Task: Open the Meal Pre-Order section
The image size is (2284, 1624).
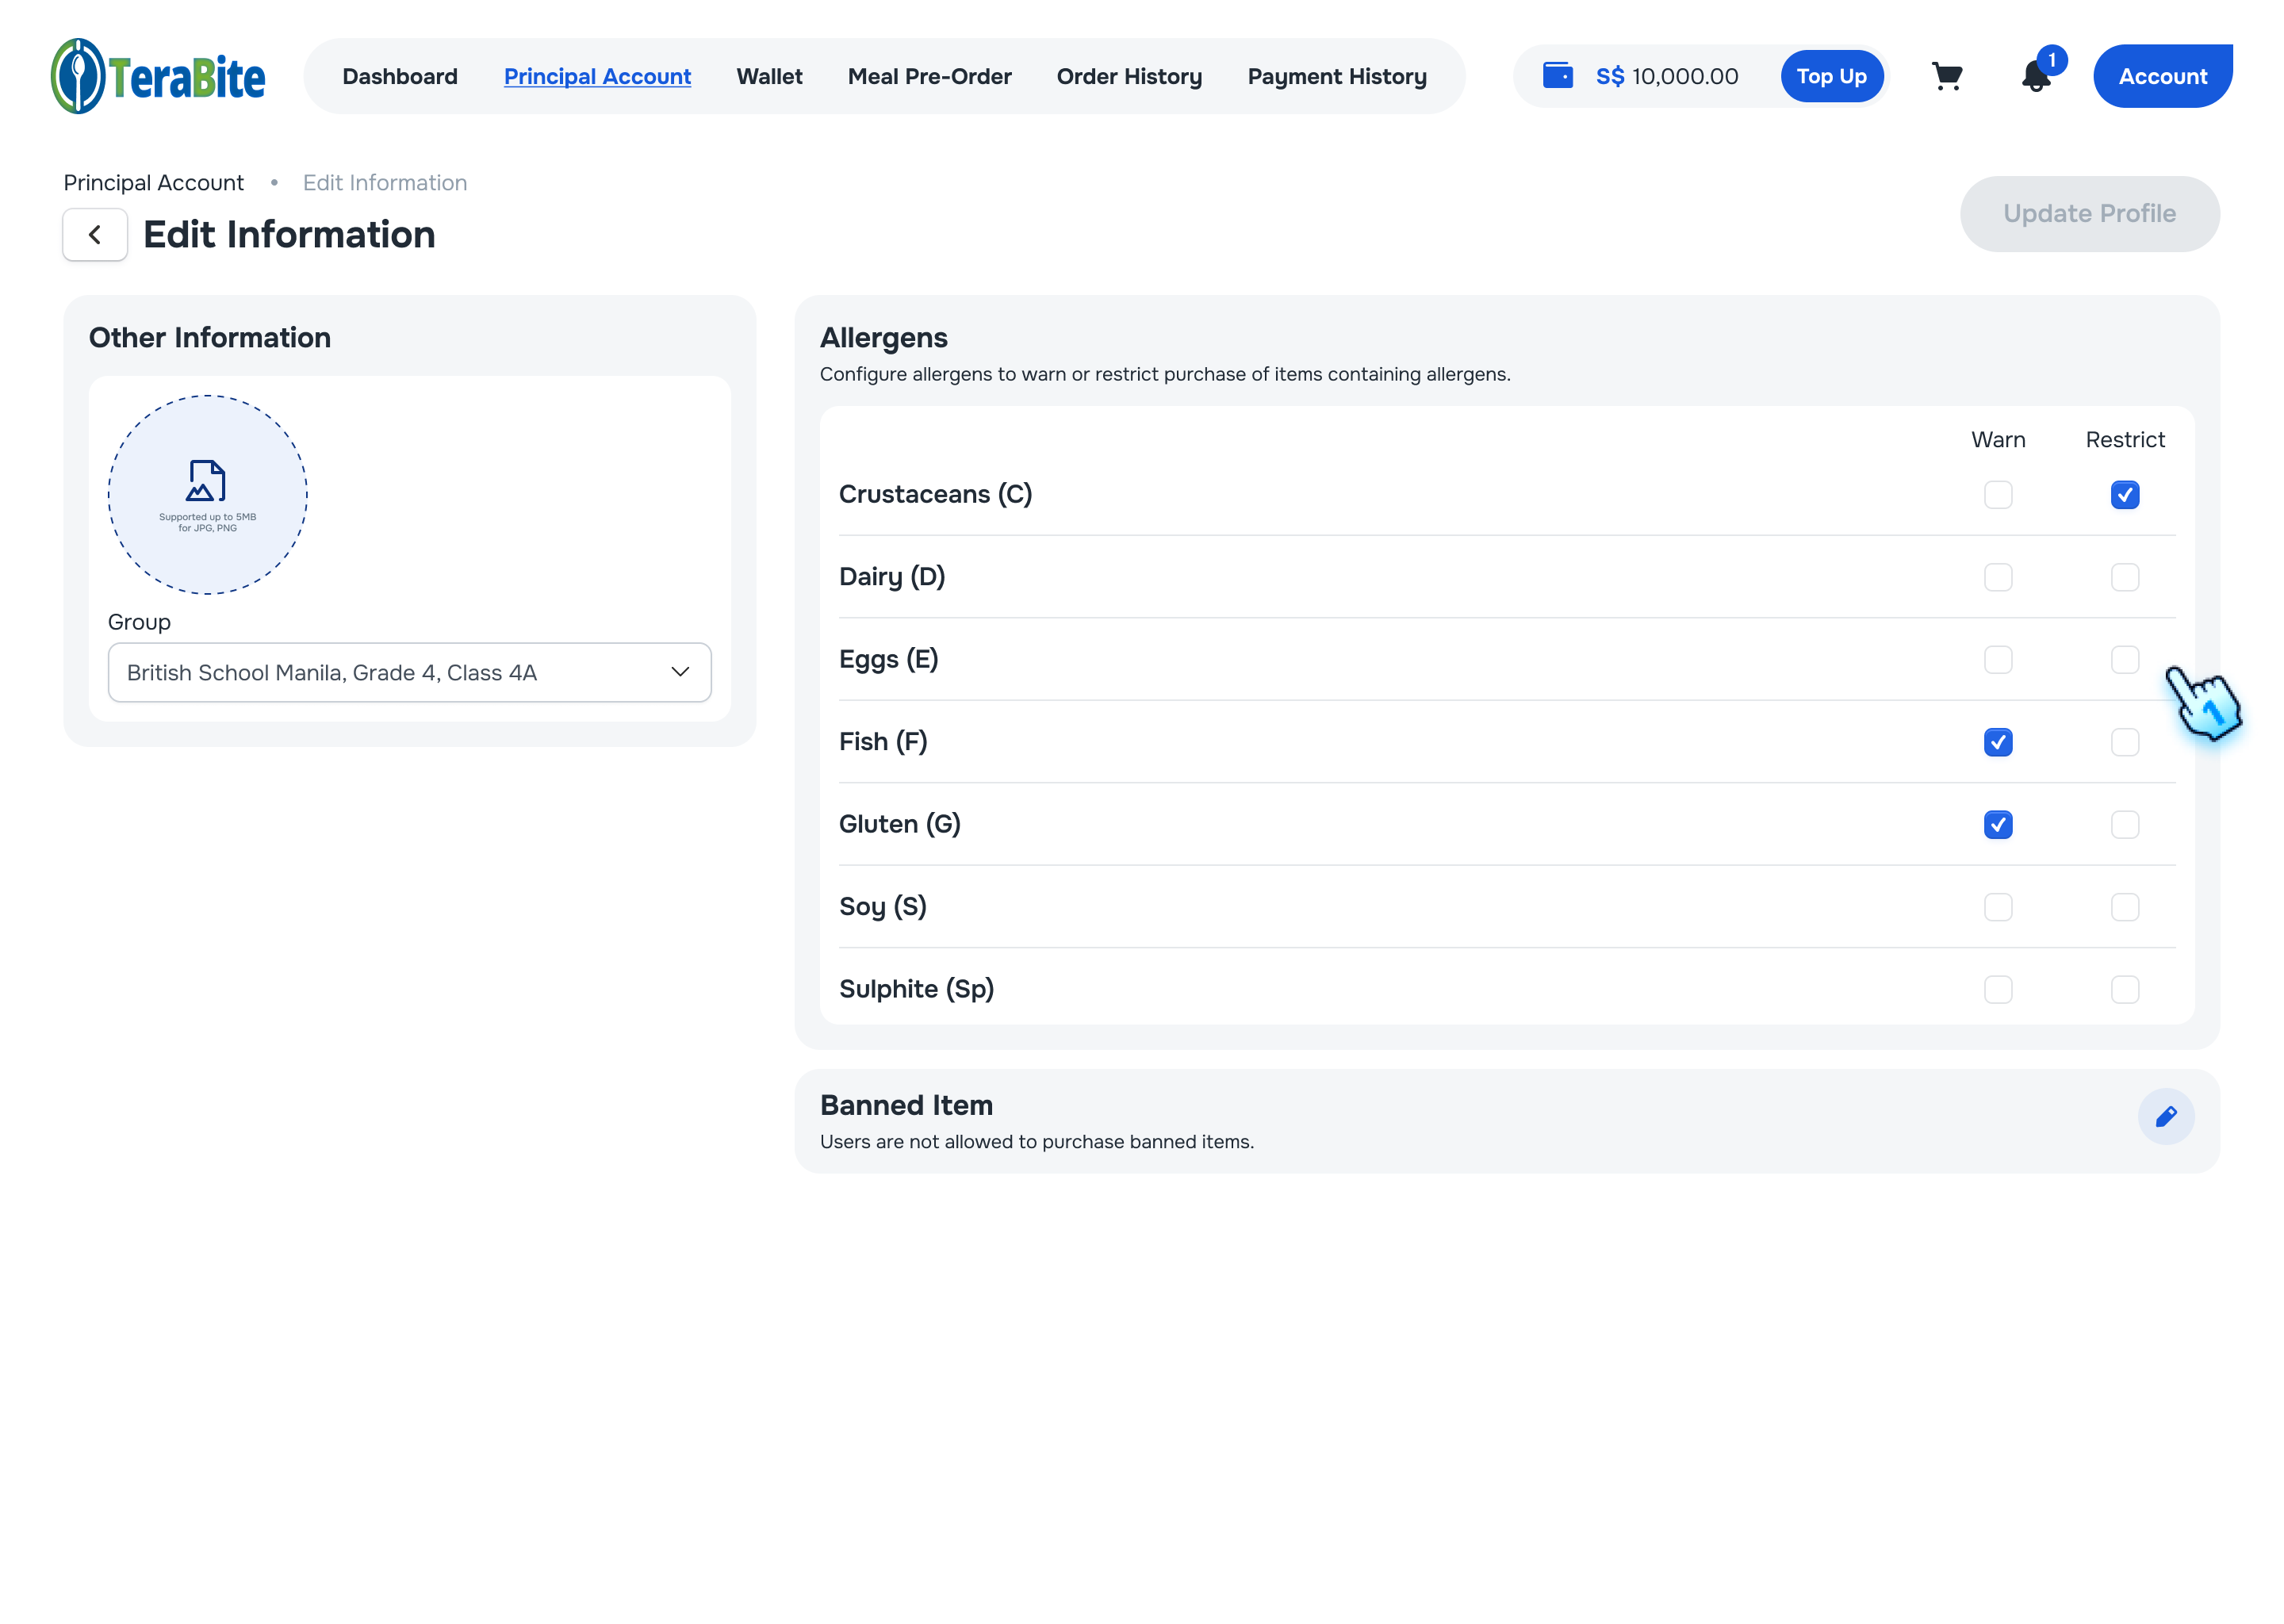Action: click(929, 76)
